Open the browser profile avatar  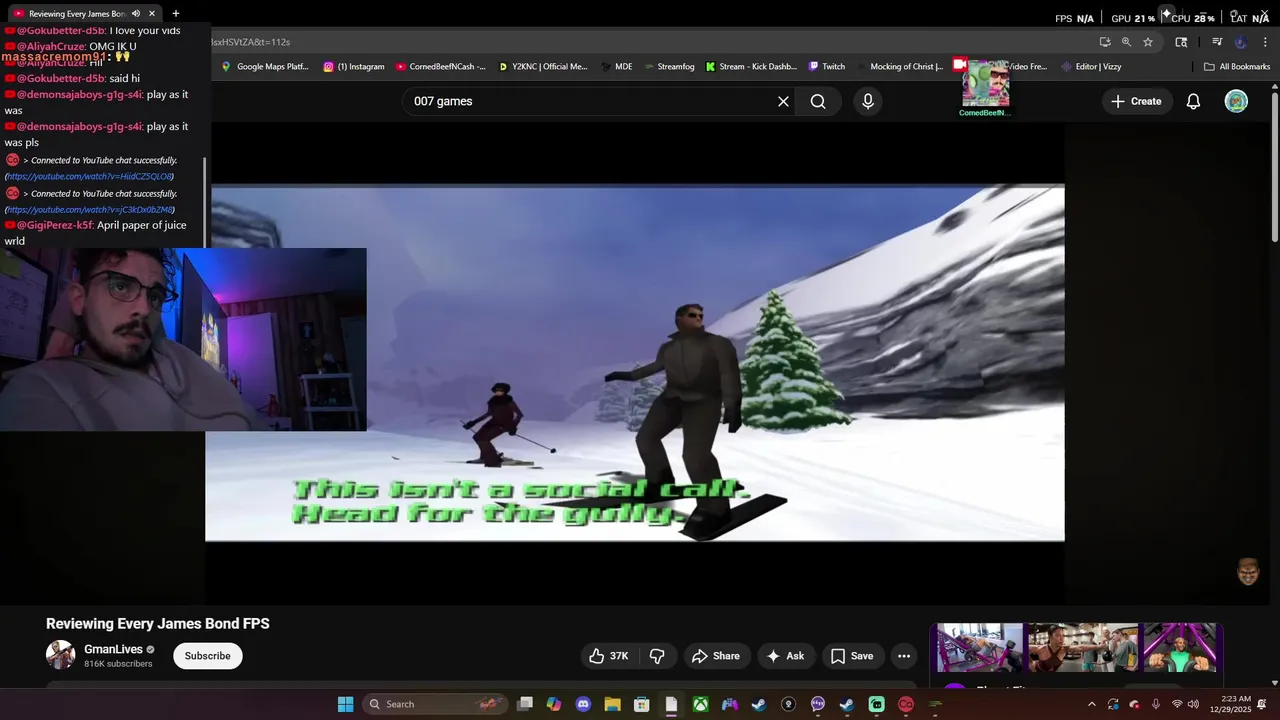pos(1241,42)
